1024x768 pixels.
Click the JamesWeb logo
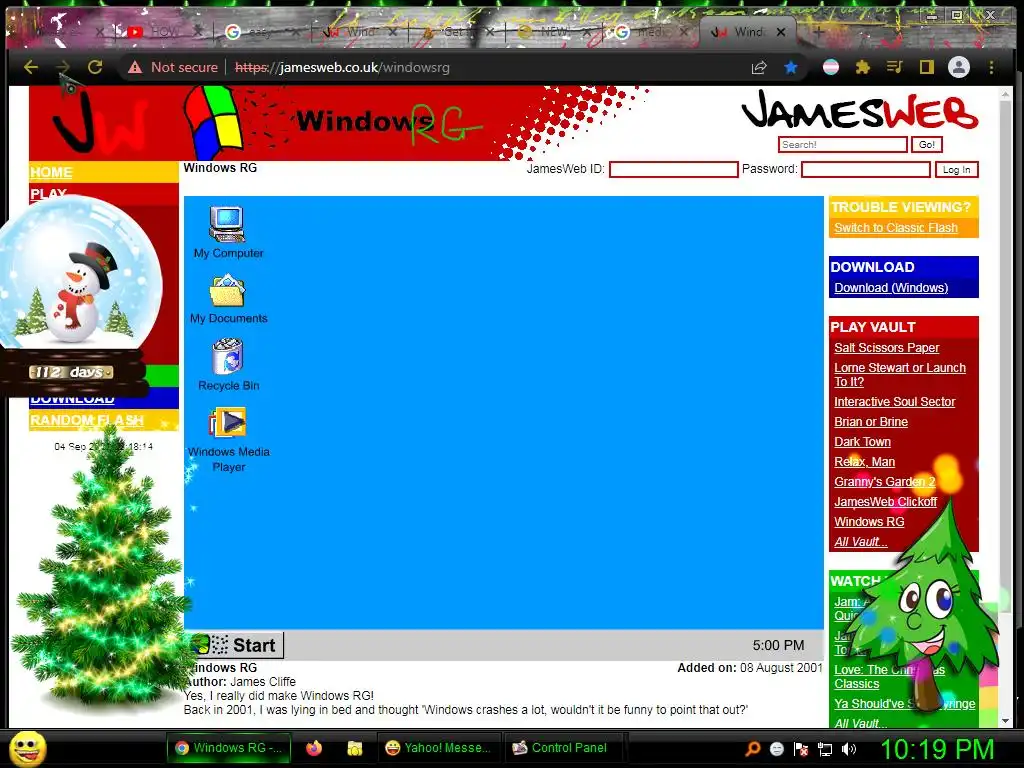859,110
